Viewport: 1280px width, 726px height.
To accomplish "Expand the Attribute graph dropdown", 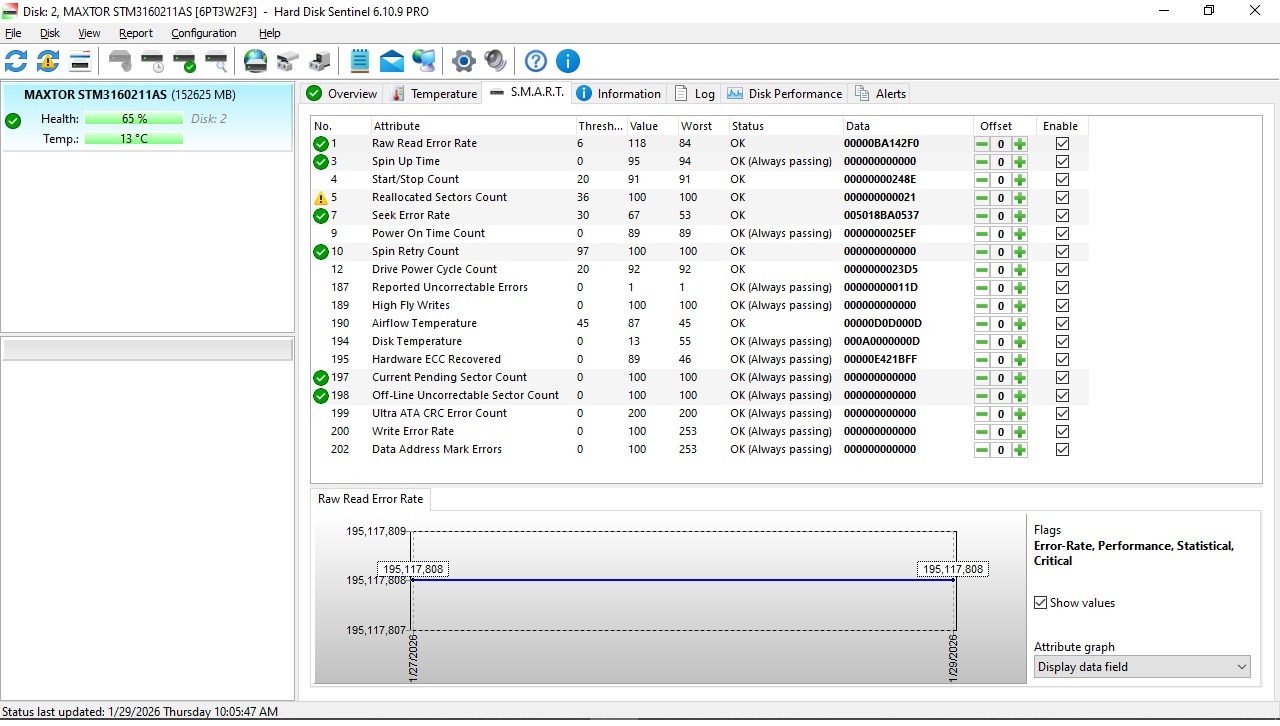I will click(x=1241, y=667).
